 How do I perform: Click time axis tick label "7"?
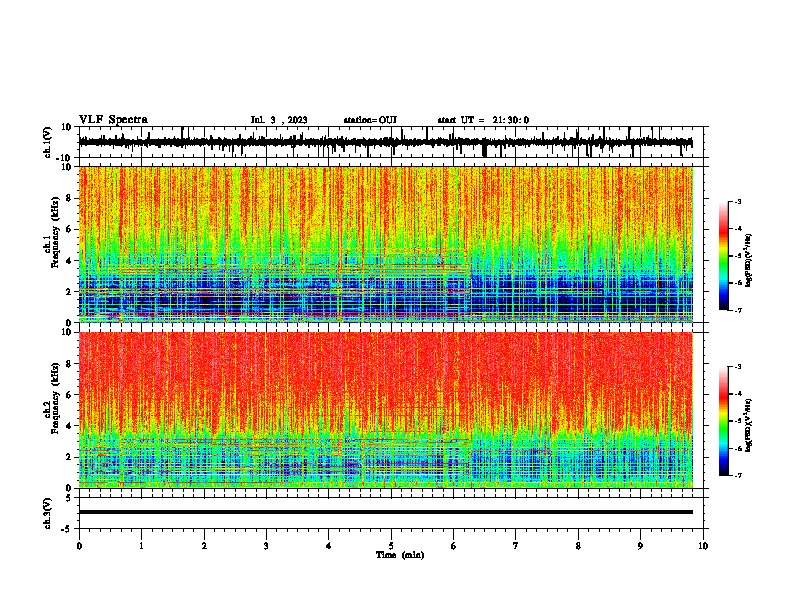tap(516, 546)
